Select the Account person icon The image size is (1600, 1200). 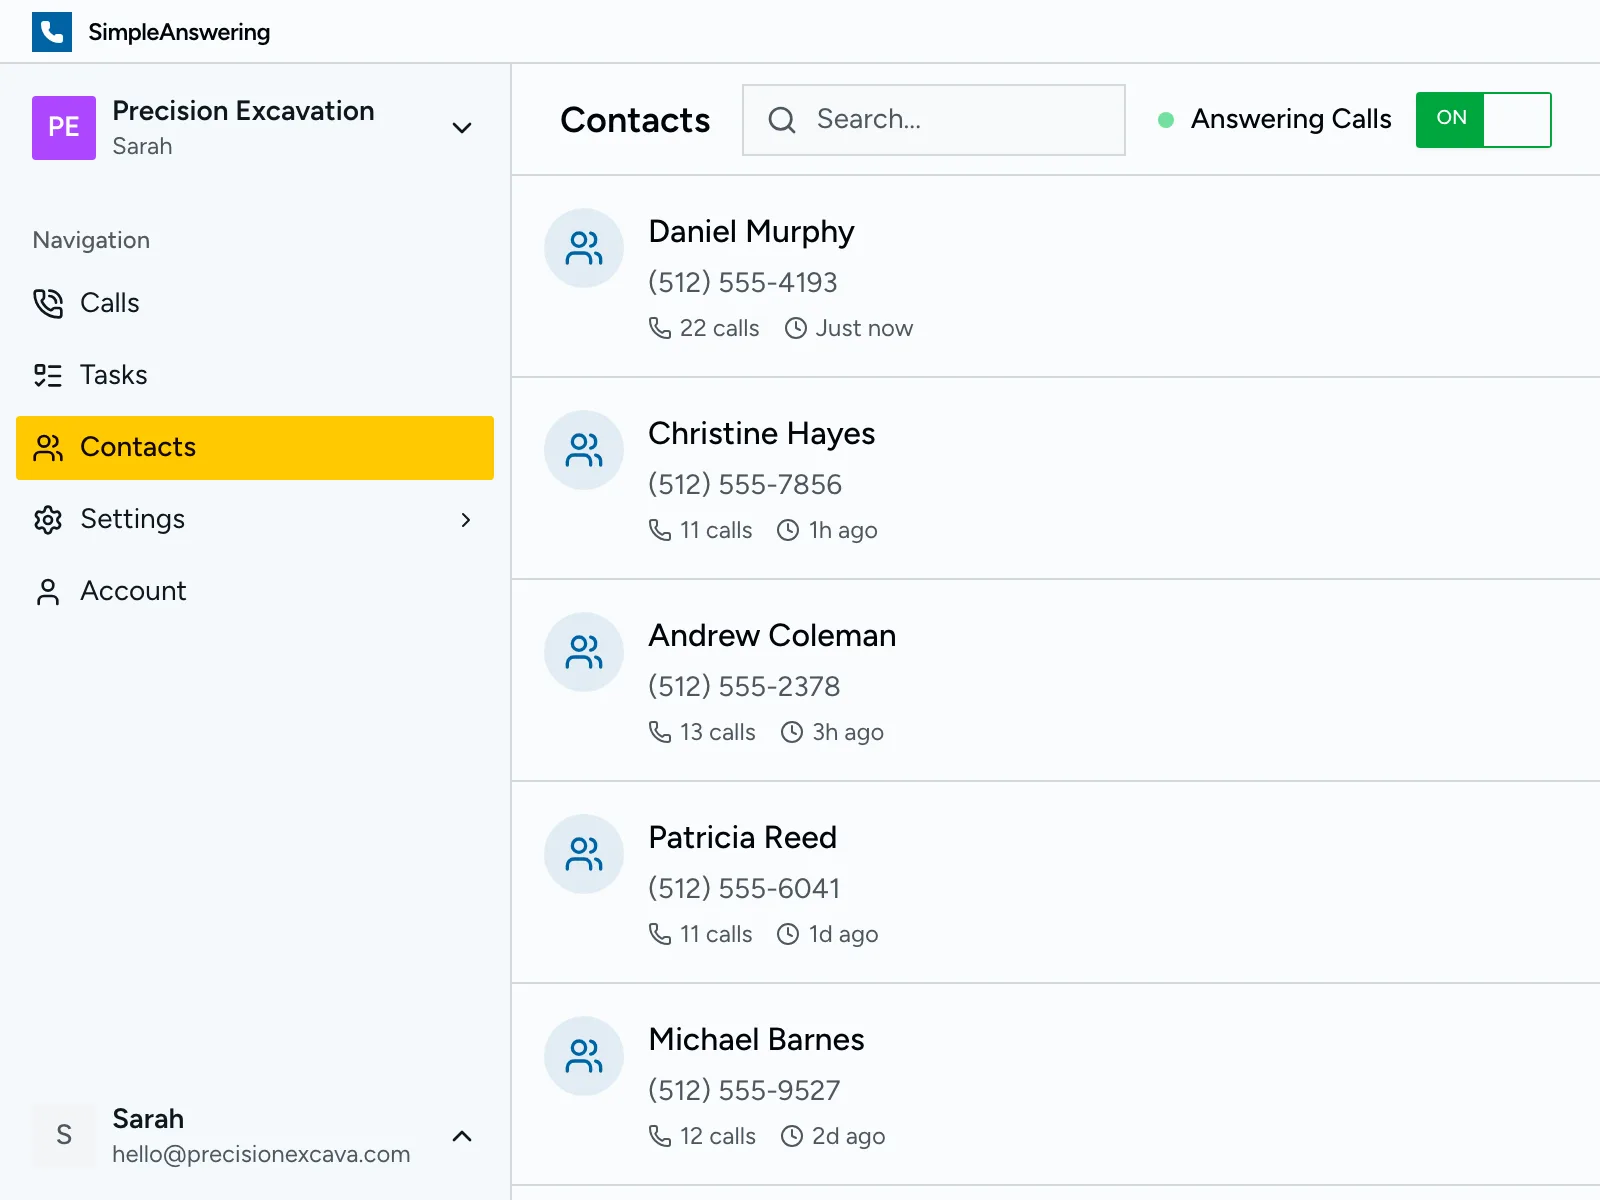[x=48, y=591]
